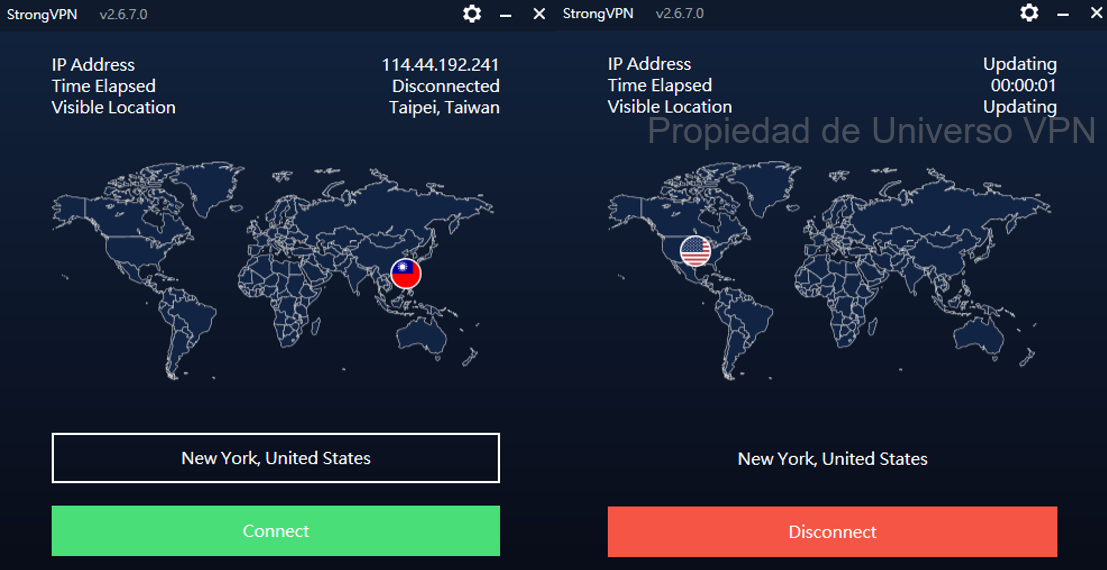Open settings gear in left StrongVPN window
Viewport: 1107px width, 570px height.
click(472, 13)
